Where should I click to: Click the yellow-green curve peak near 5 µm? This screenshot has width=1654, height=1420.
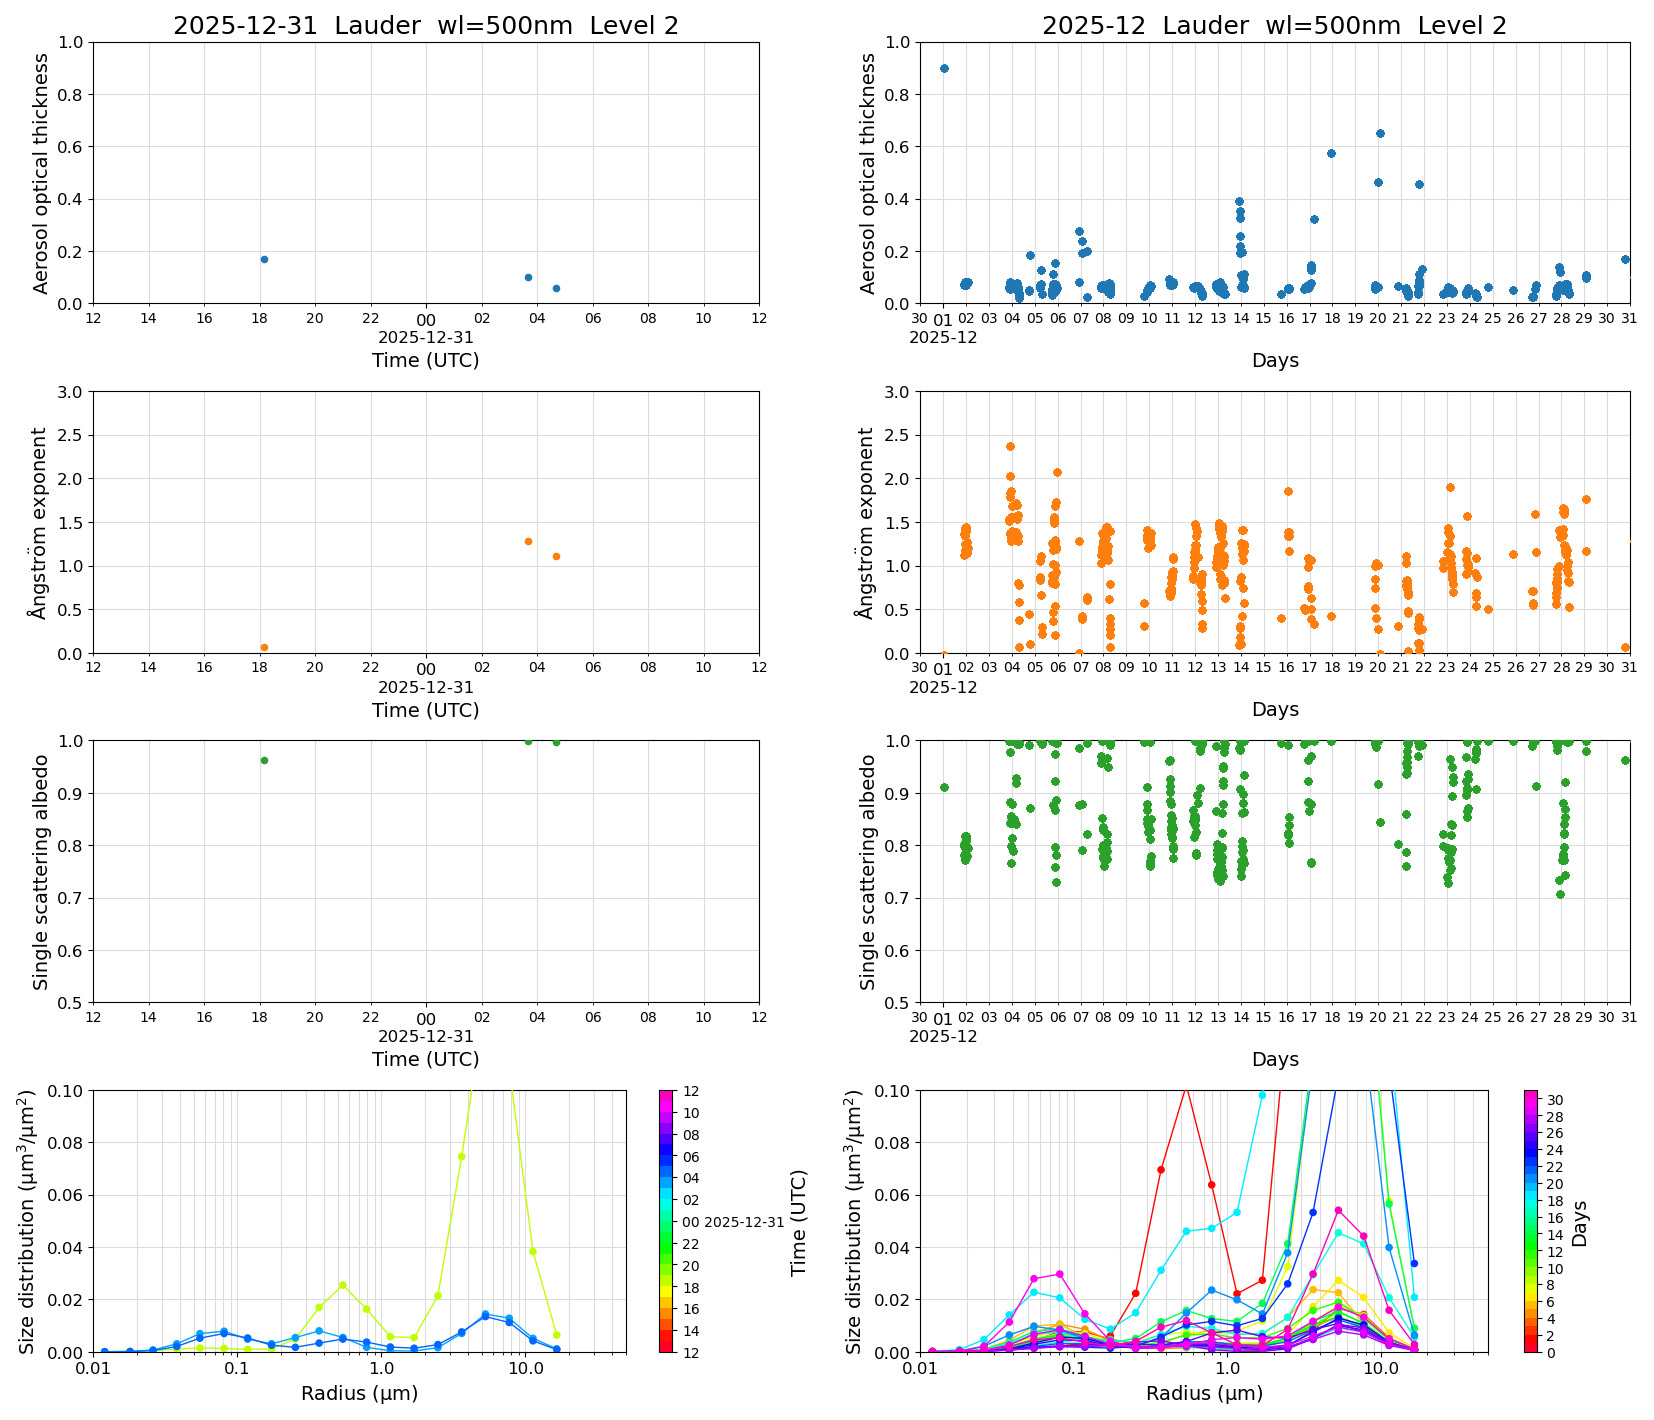[x=463, y=1155]
